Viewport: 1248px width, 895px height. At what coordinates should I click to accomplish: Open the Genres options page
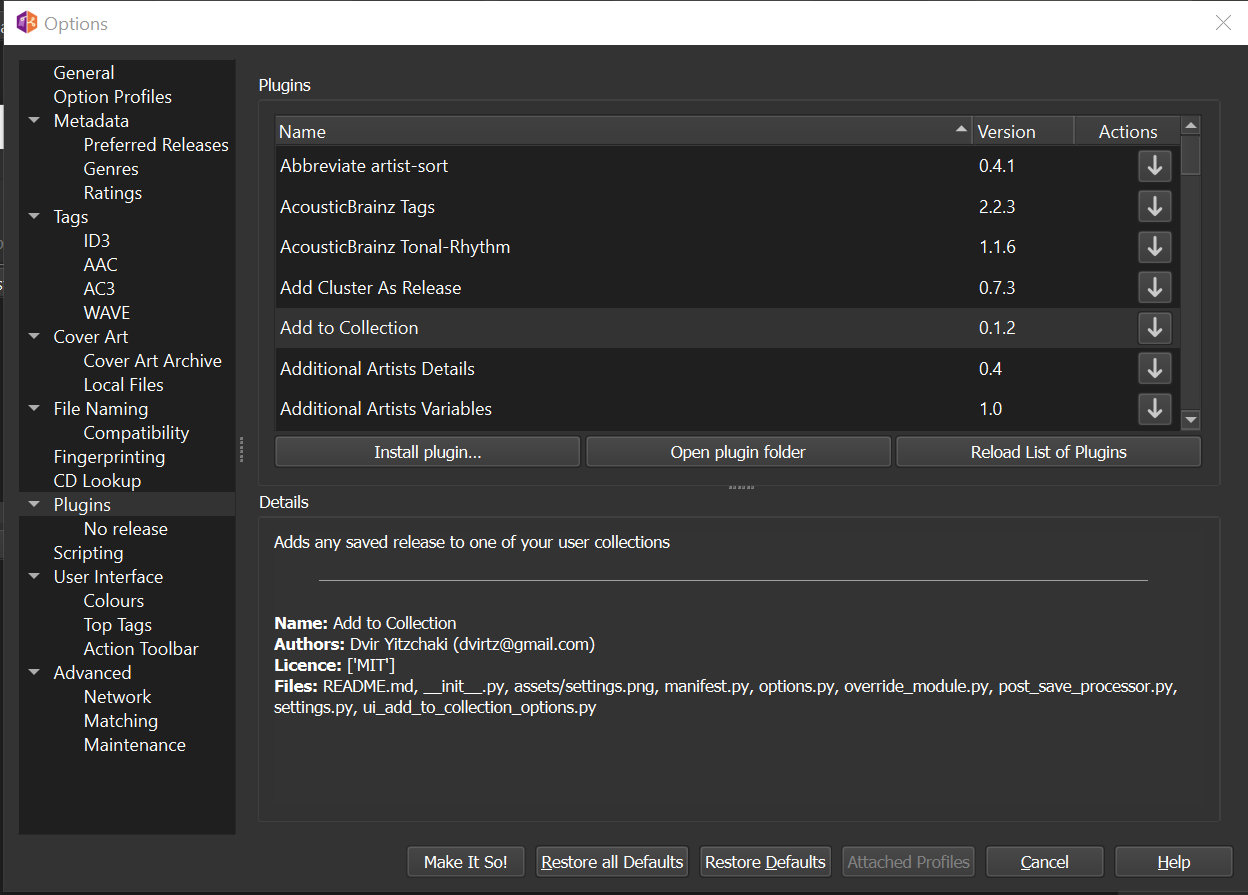tap(111, 169)
